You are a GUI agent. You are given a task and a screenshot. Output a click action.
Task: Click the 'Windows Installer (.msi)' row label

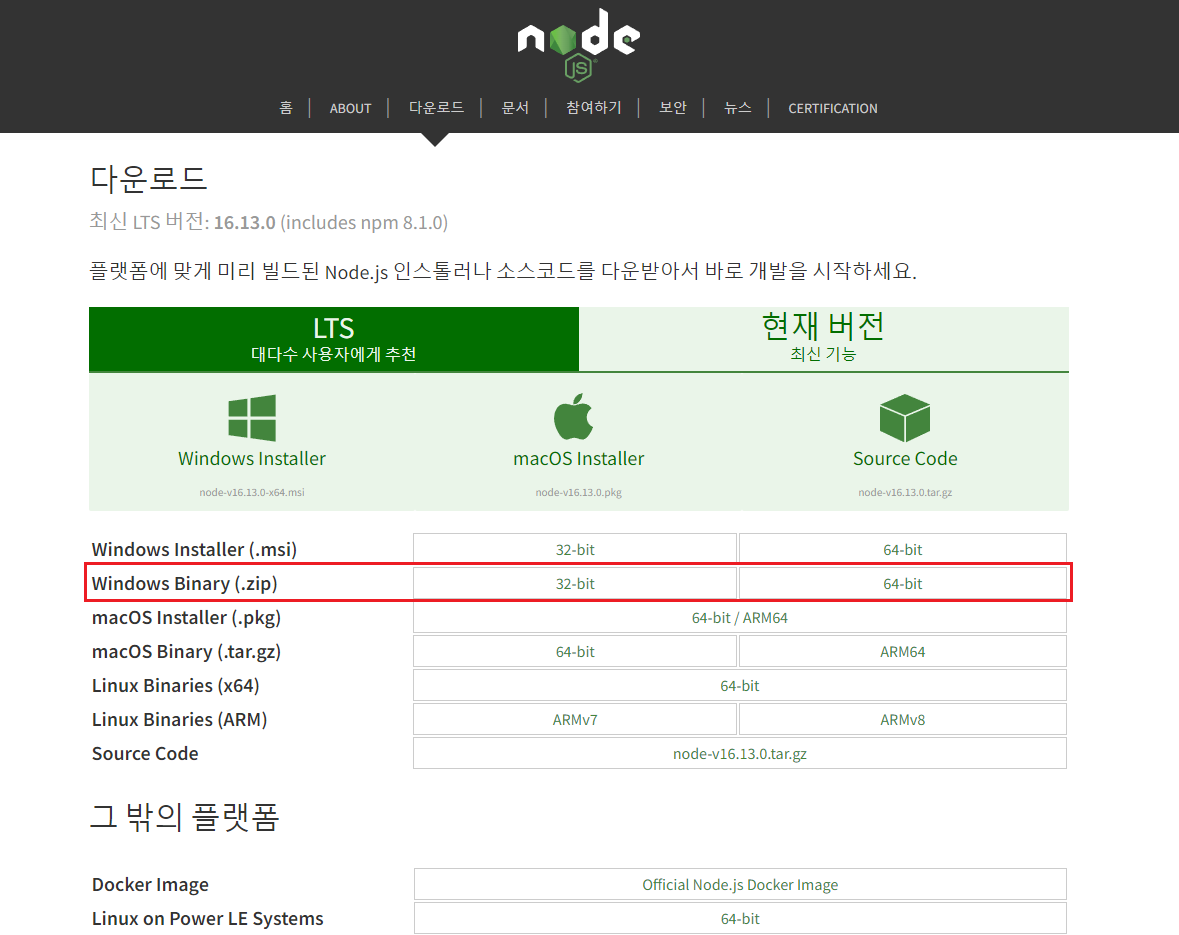194,550
